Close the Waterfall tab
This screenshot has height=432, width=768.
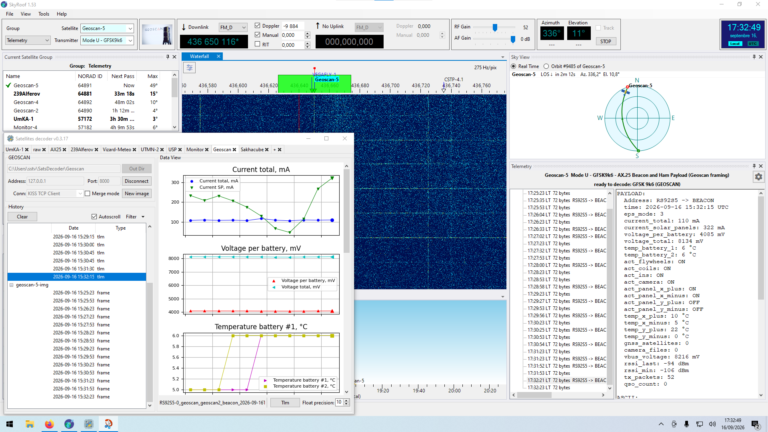(218, 56)
